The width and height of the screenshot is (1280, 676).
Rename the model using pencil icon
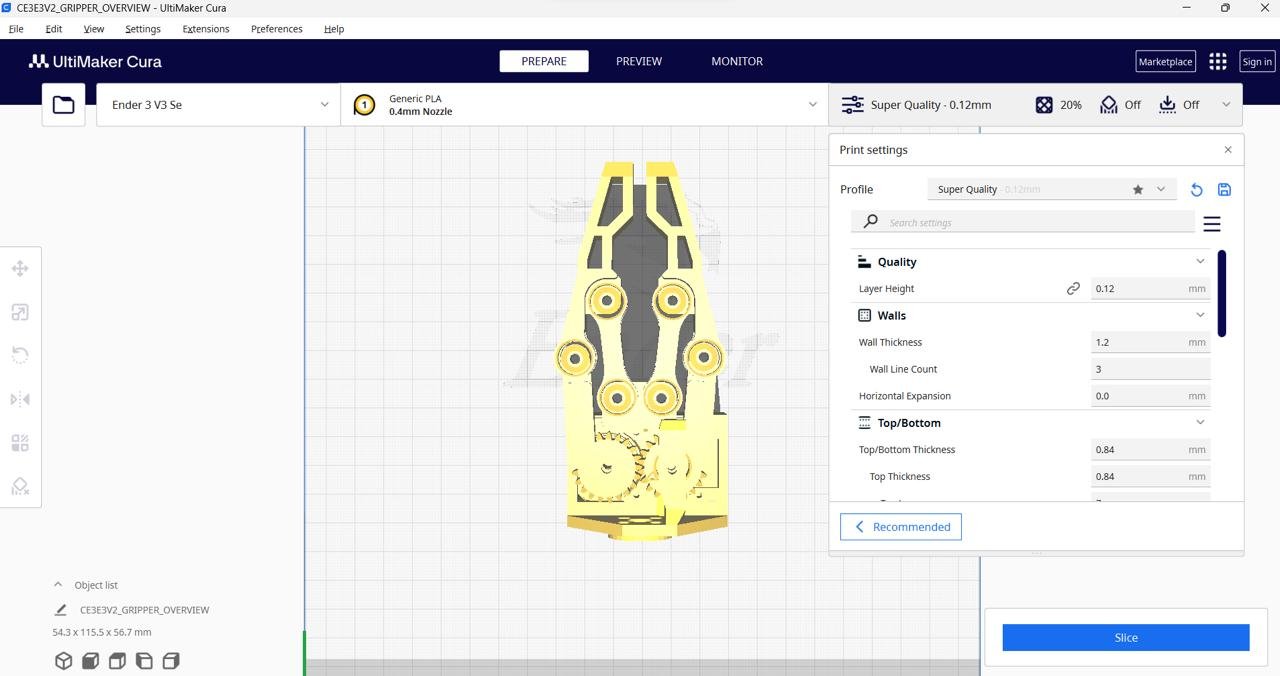click(x=60, y=610)
